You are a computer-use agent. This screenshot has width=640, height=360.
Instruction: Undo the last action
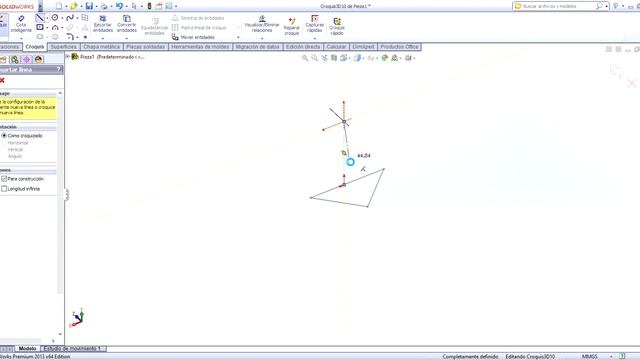coord(119,6)
